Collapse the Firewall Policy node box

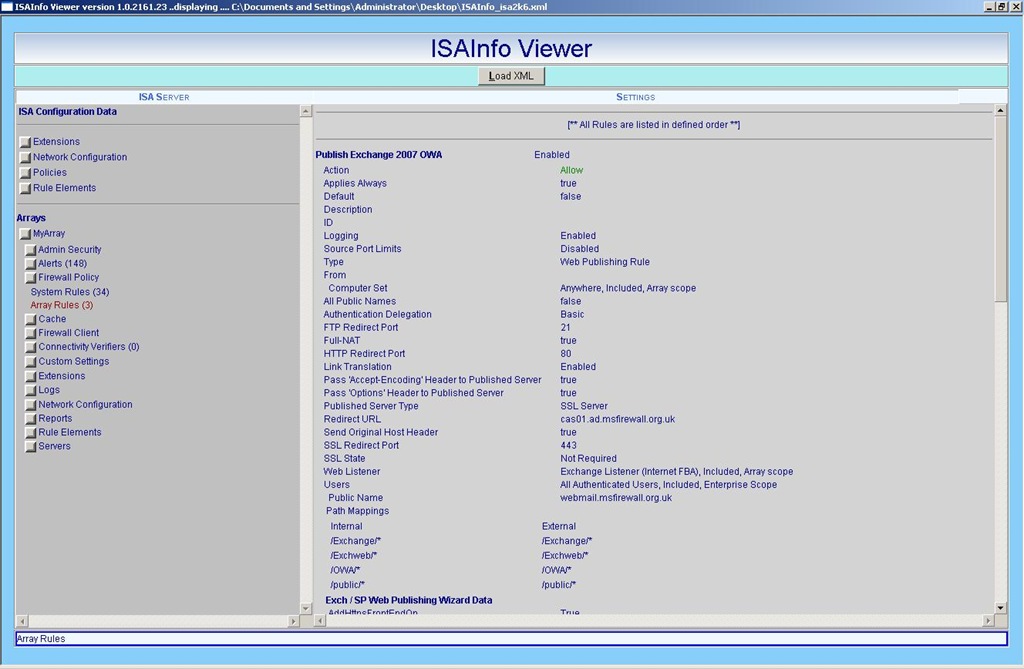31,278
